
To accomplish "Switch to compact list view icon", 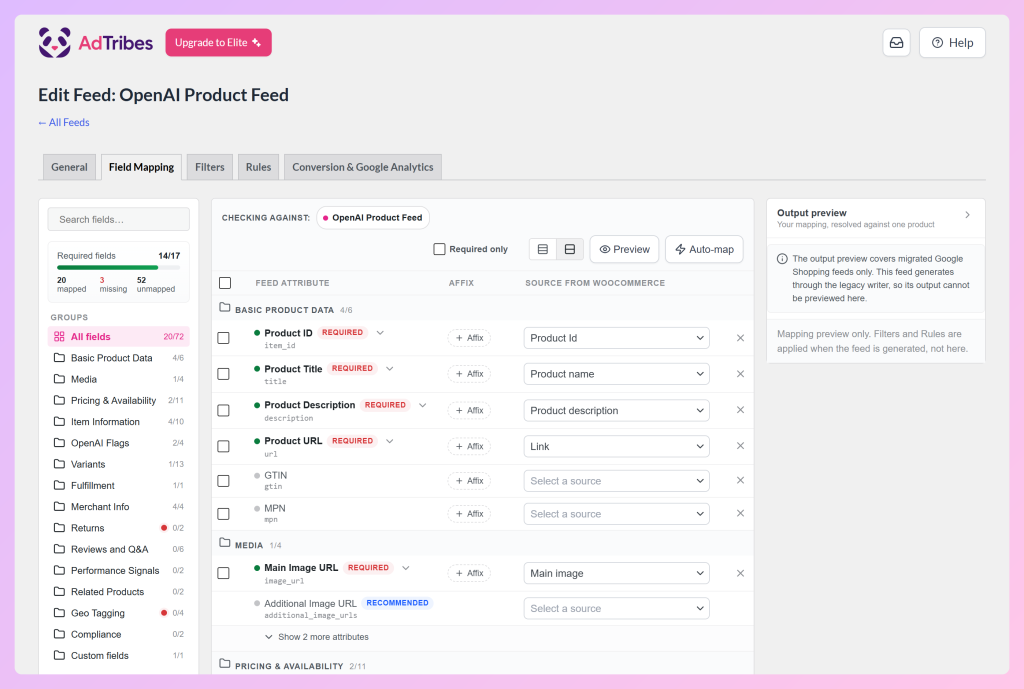I will [x=543, y=249].
